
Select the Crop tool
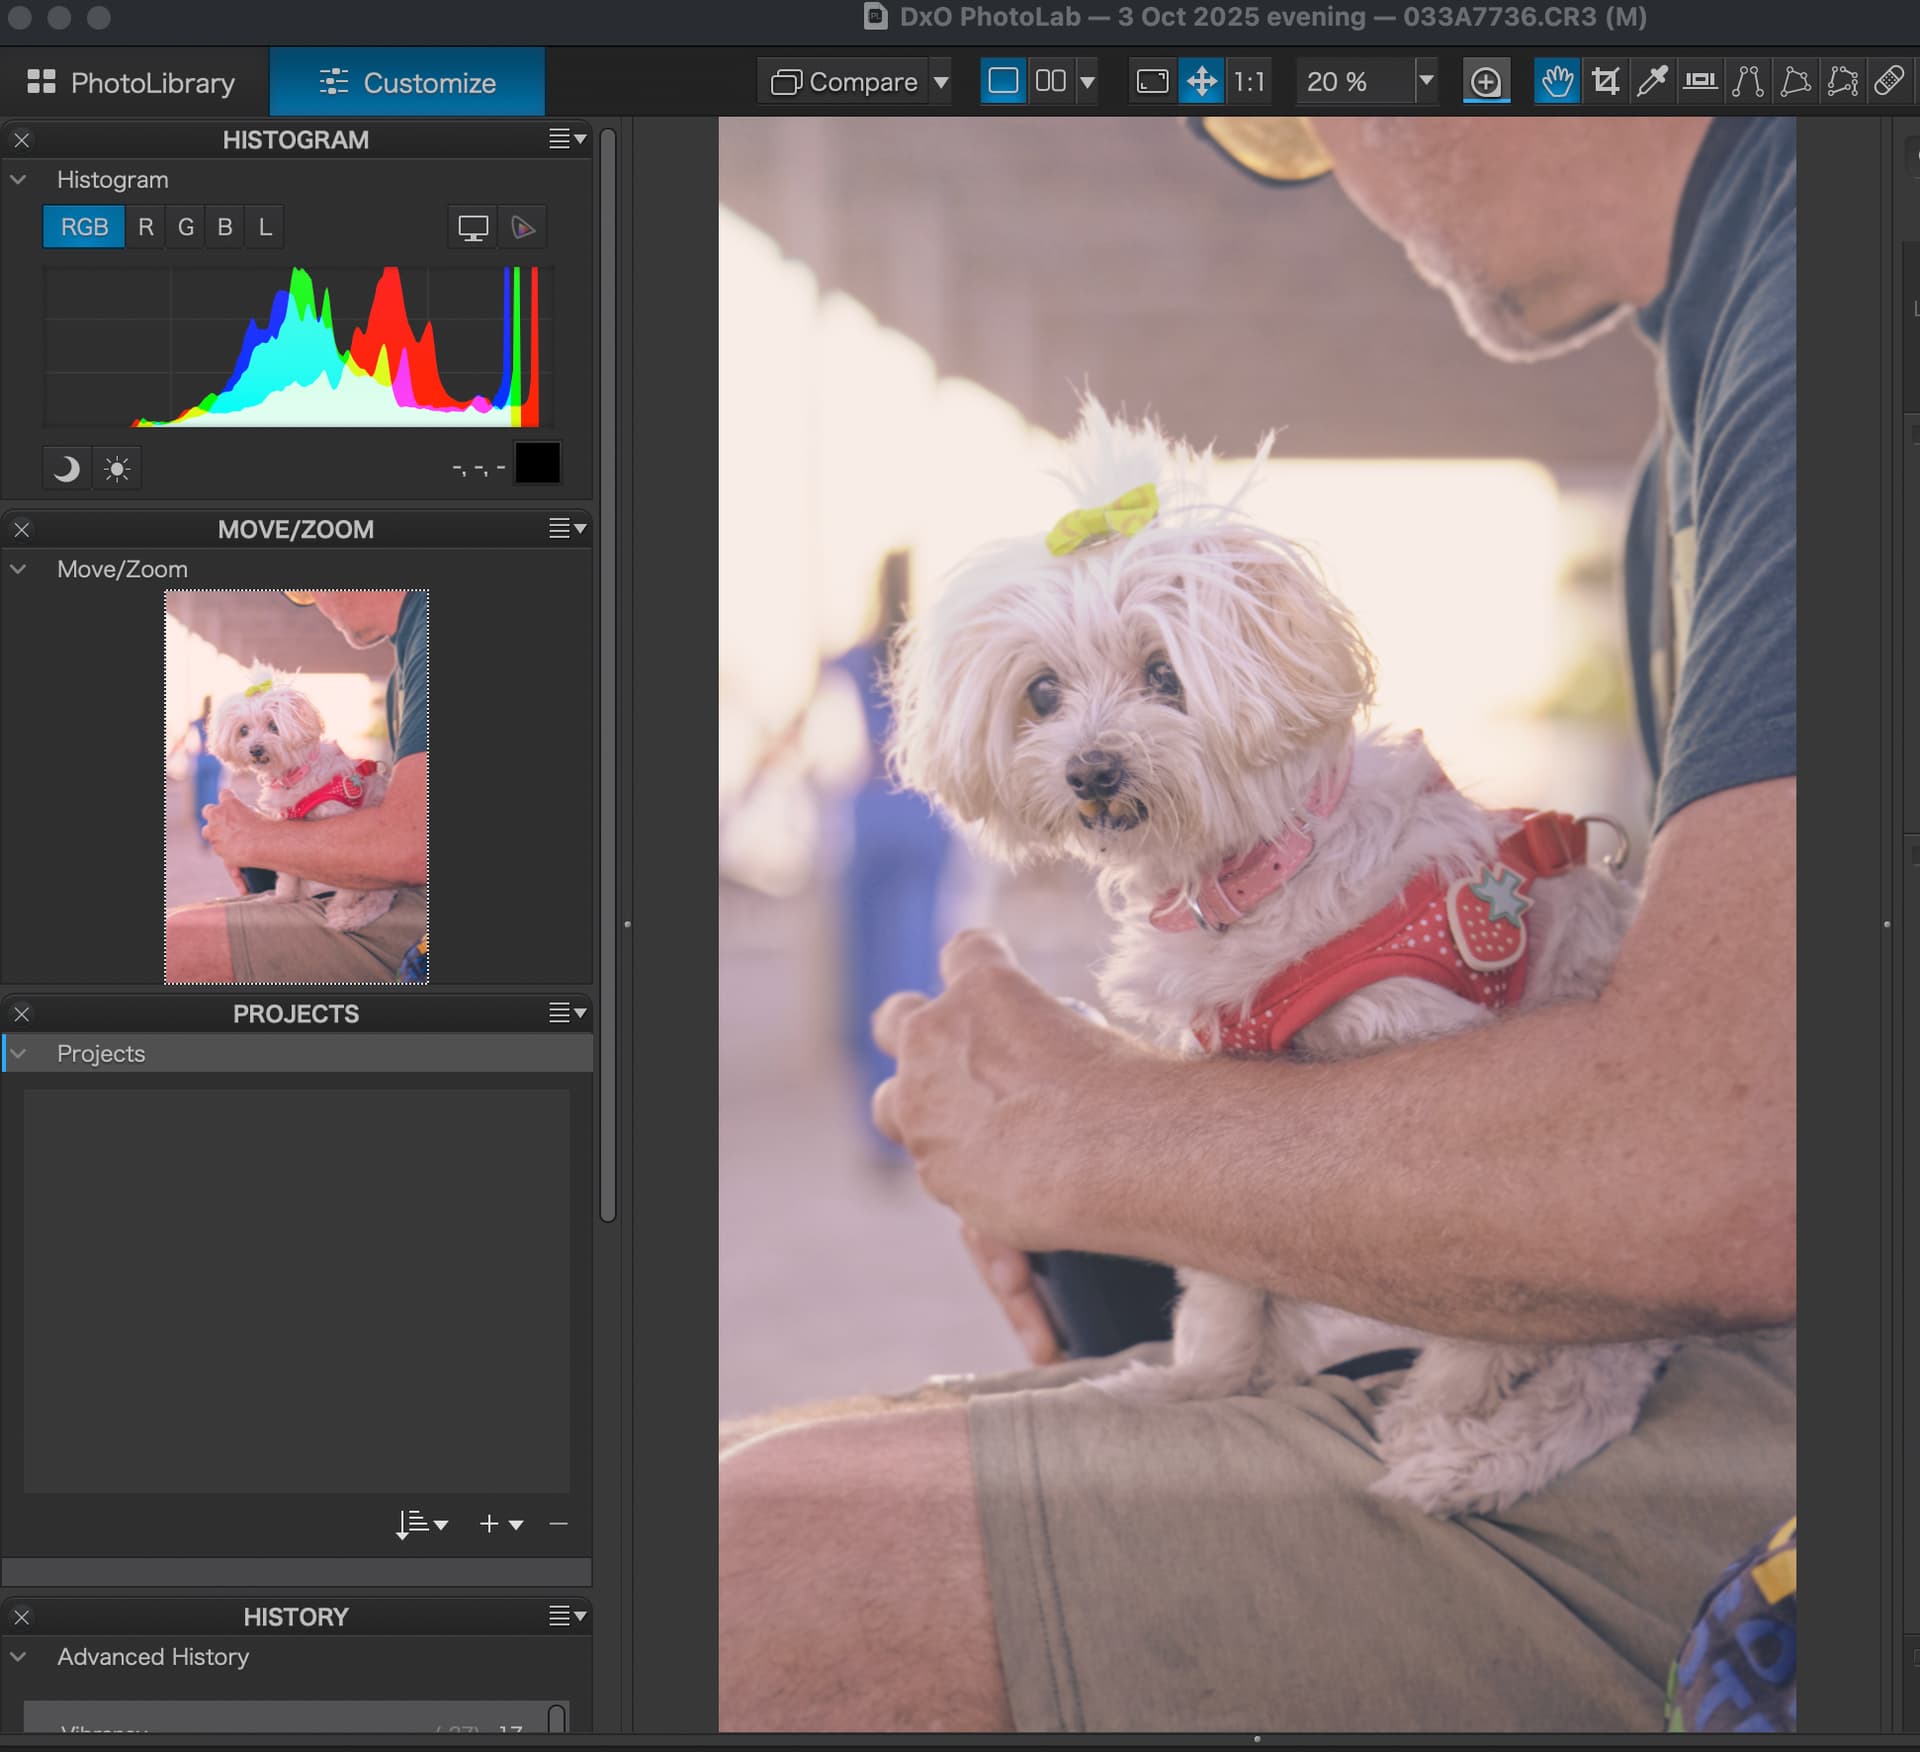pos(1605,81)
